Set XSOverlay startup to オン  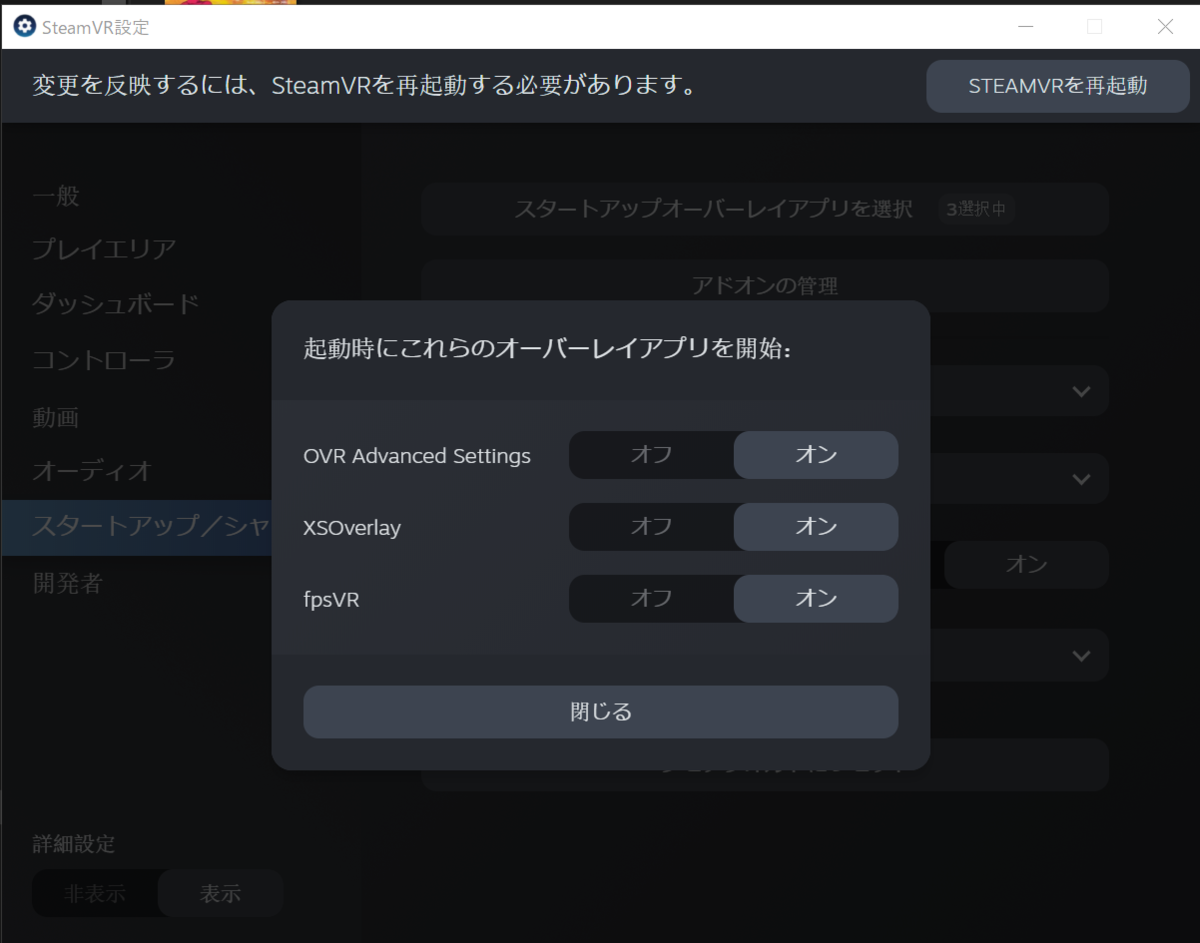click(816, 527)
